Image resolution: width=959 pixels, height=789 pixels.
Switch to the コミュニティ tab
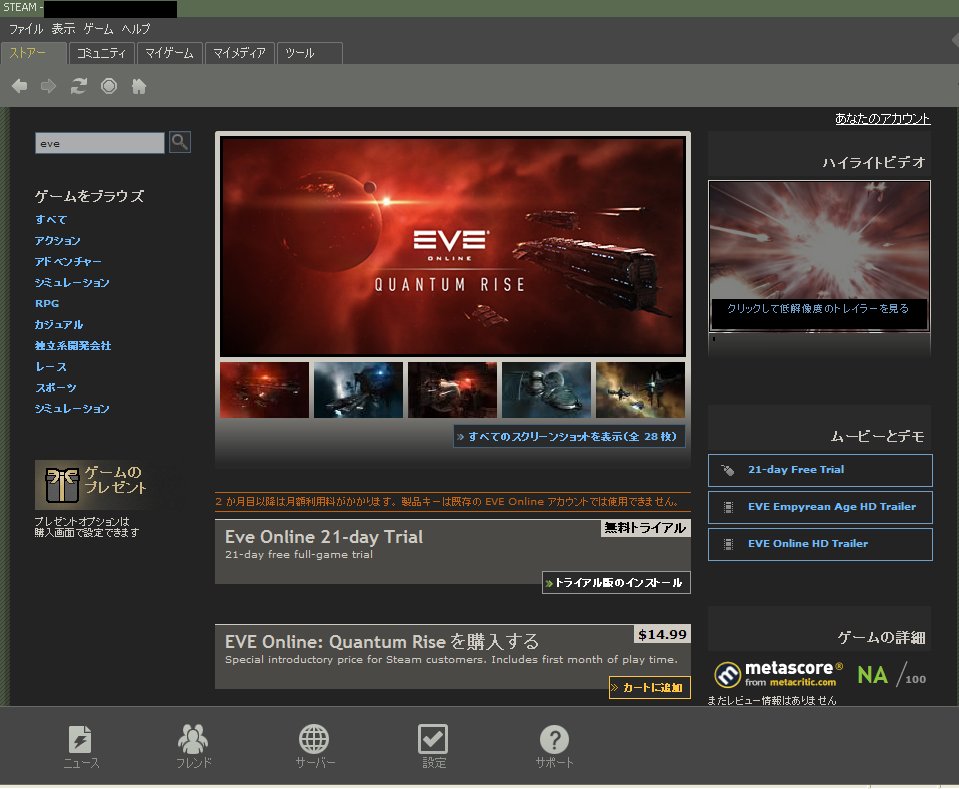tap(102, 53)
